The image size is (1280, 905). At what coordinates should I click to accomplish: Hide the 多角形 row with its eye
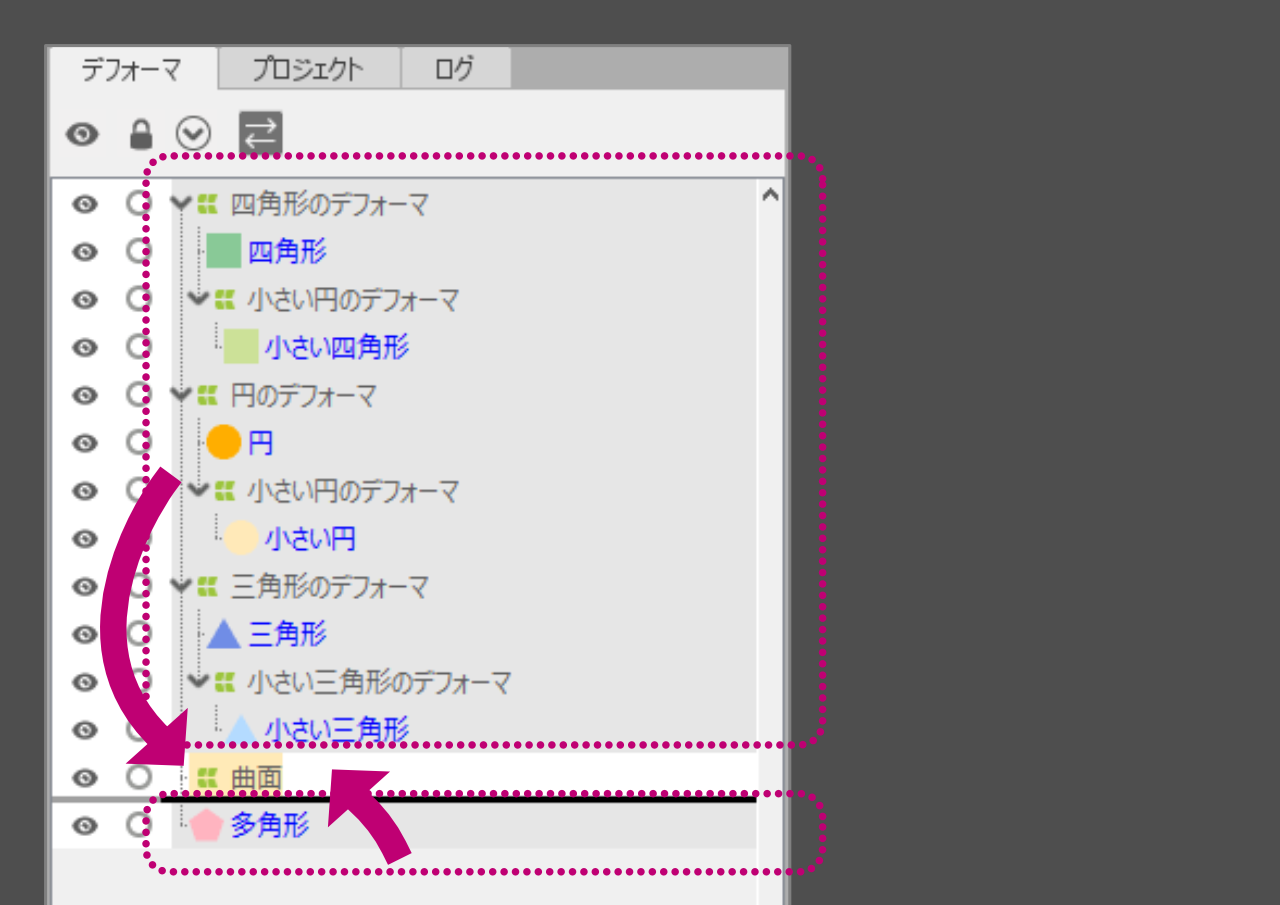[x=85, y=825]
